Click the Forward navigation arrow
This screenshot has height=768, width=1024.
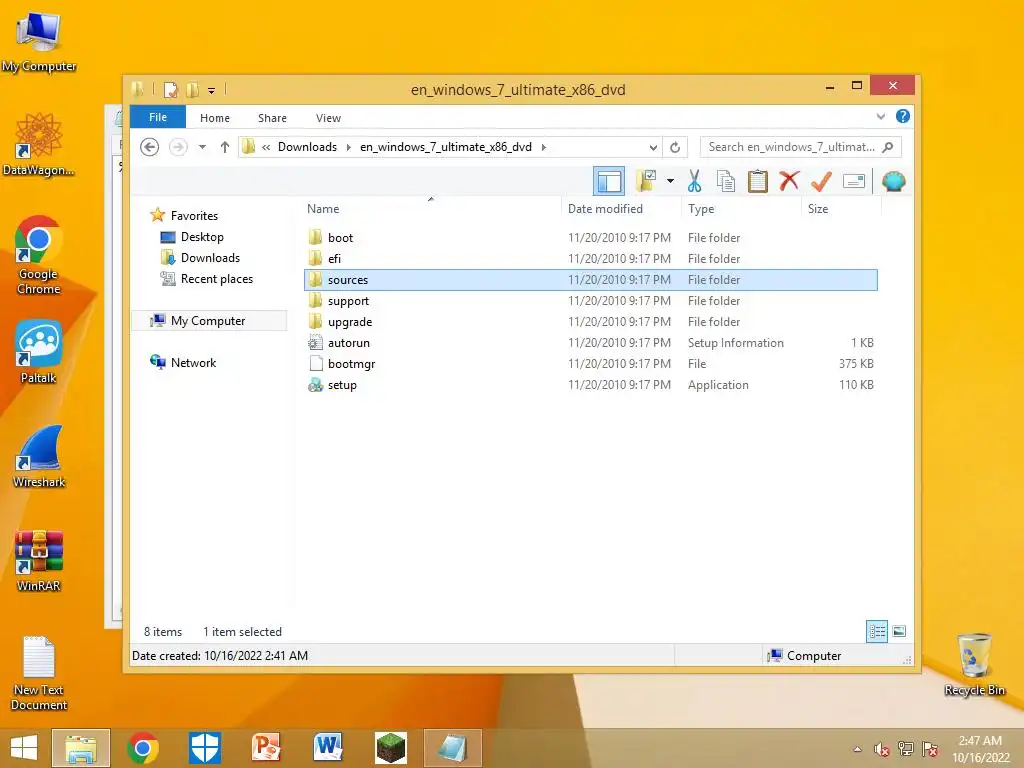tap(178, 147)
